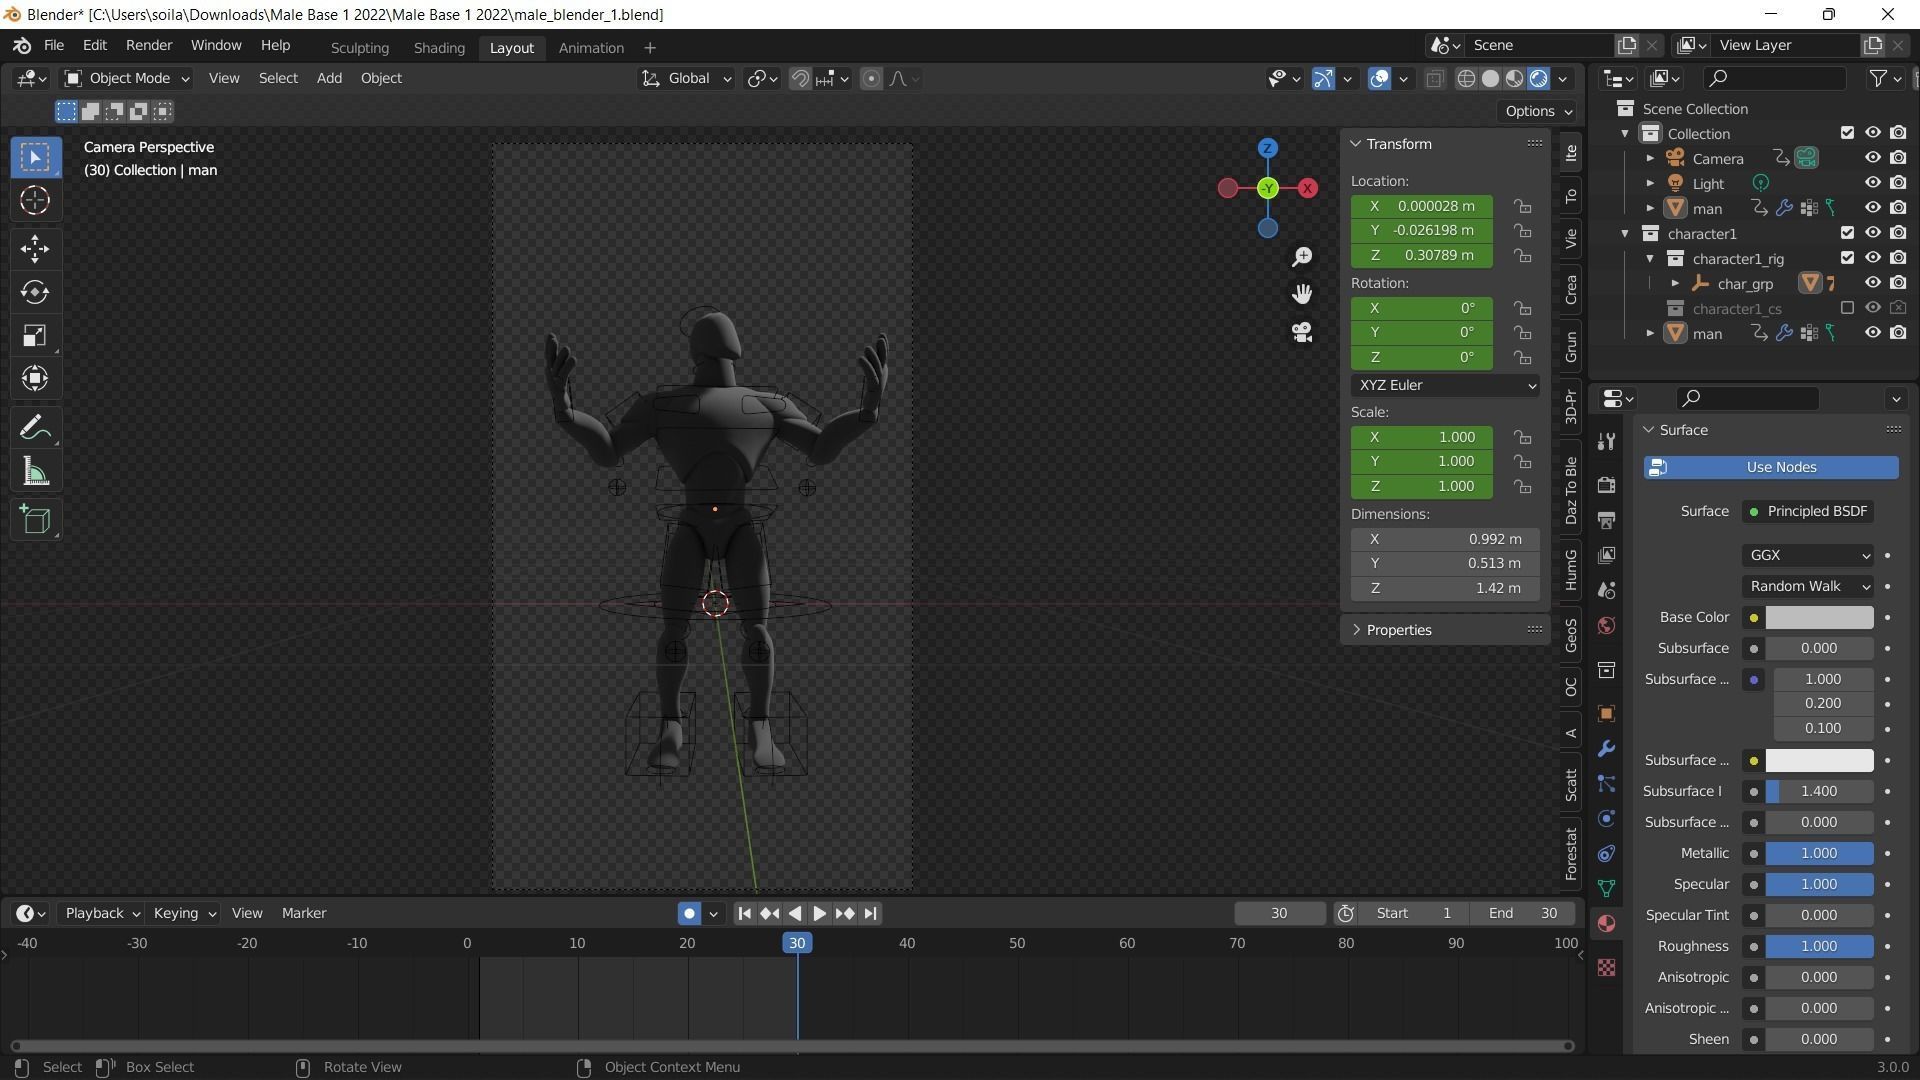Hide the Camera object in viewport
This screenshot has width=1920, height=1080.
point(1872,158)
